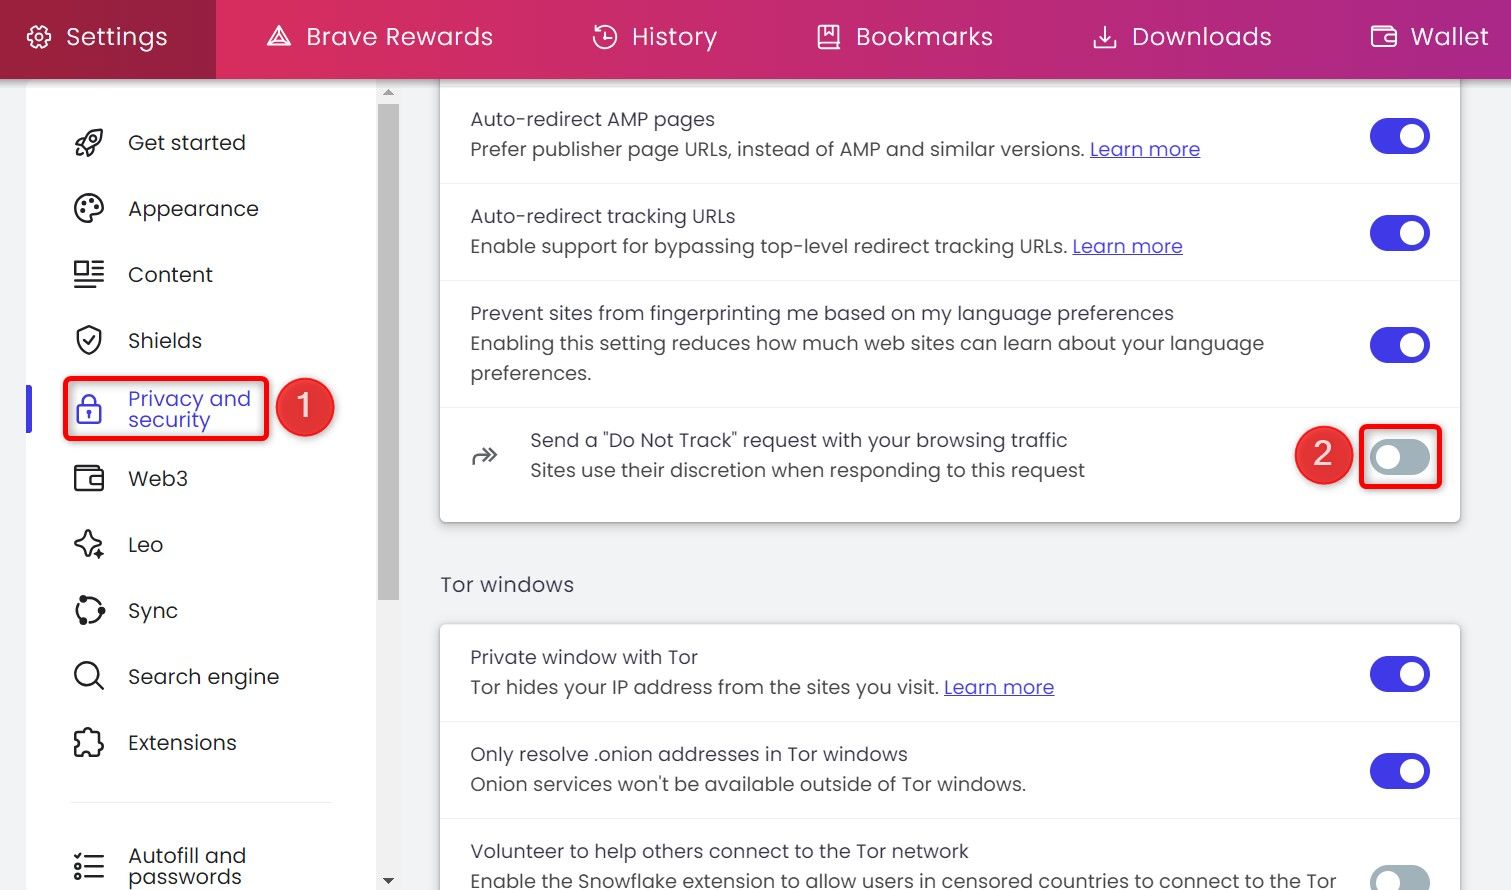Select the Shields icon in the sidebar

pos(89,340)
